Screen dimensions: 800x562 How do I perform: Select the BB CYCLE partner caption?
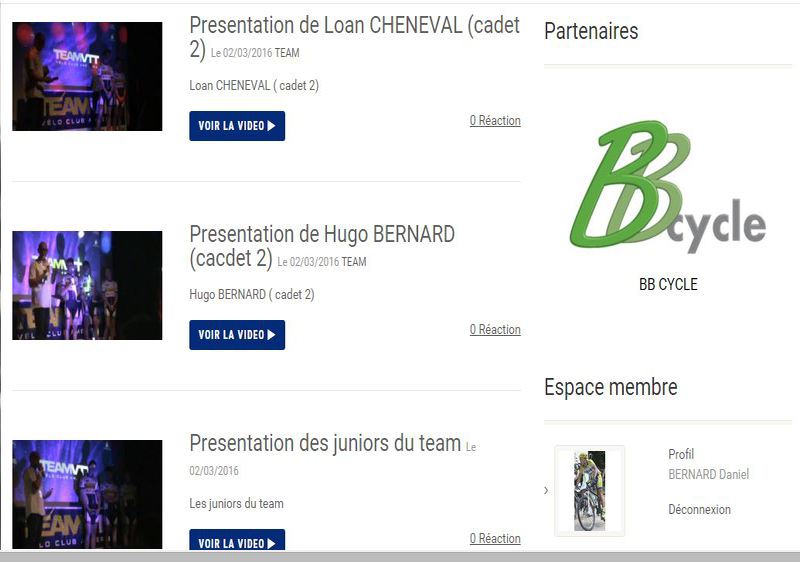click(x=668, y=284)
